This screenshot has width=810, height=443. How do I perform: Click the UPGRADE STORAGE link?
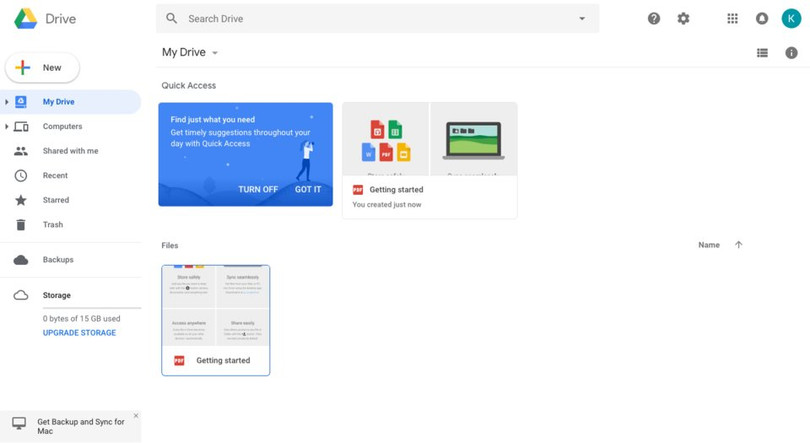(x=79, y=333)
